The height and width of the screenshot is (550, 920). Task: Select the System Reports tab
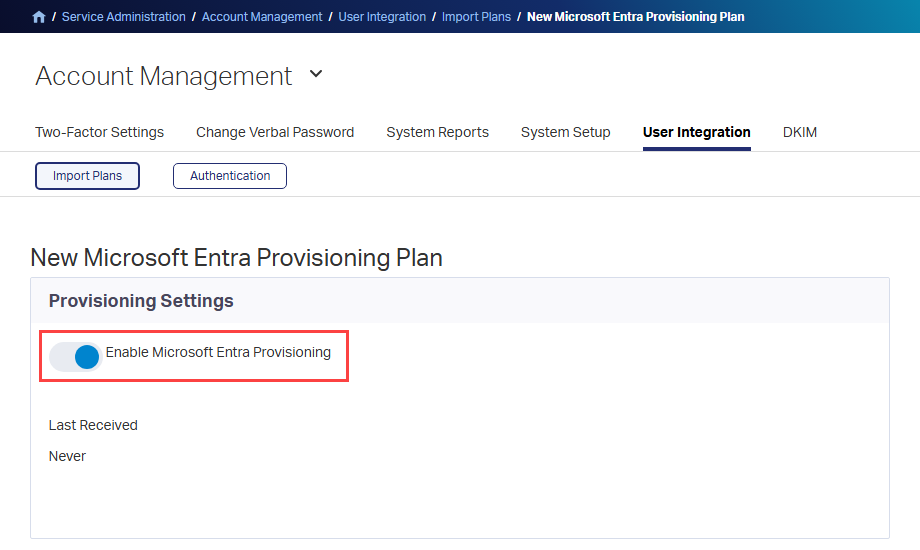437,132
